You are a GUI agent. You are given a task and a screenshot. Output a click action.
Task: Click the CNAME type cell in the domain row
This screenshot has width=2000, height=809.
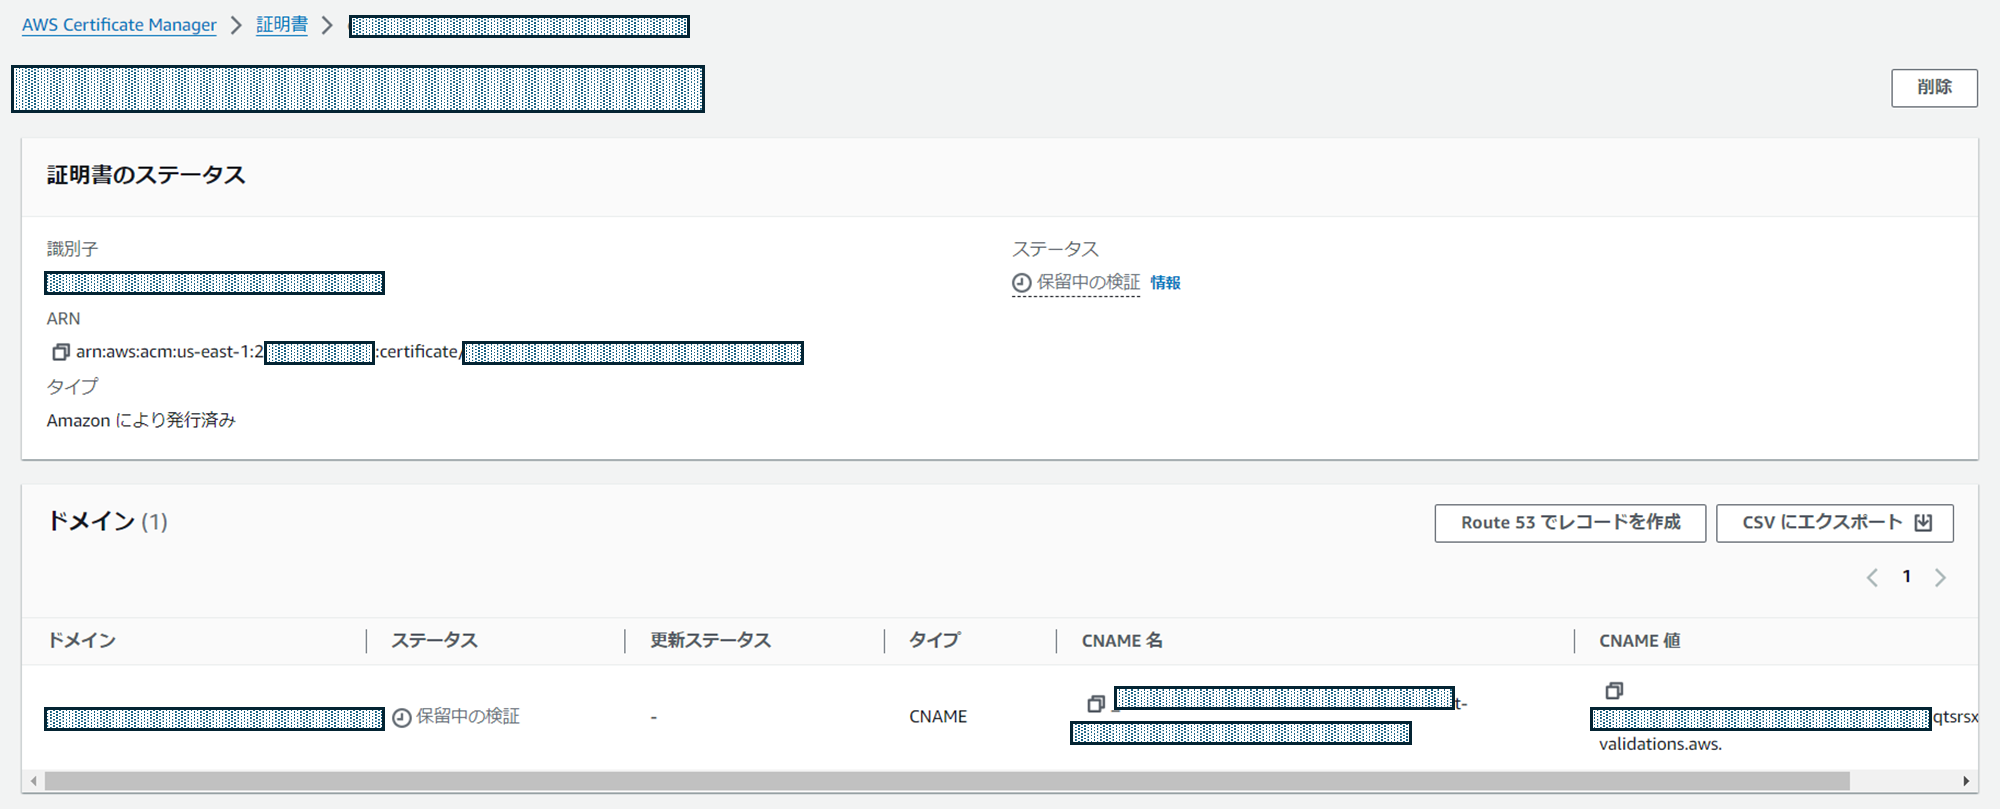(938, 717)
